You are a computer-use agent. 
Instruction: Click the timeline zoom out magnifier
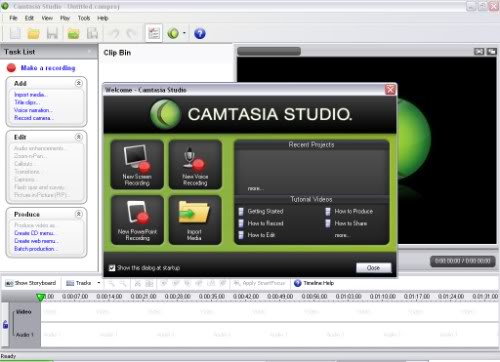pyautogui.click(x=123, y=283)
